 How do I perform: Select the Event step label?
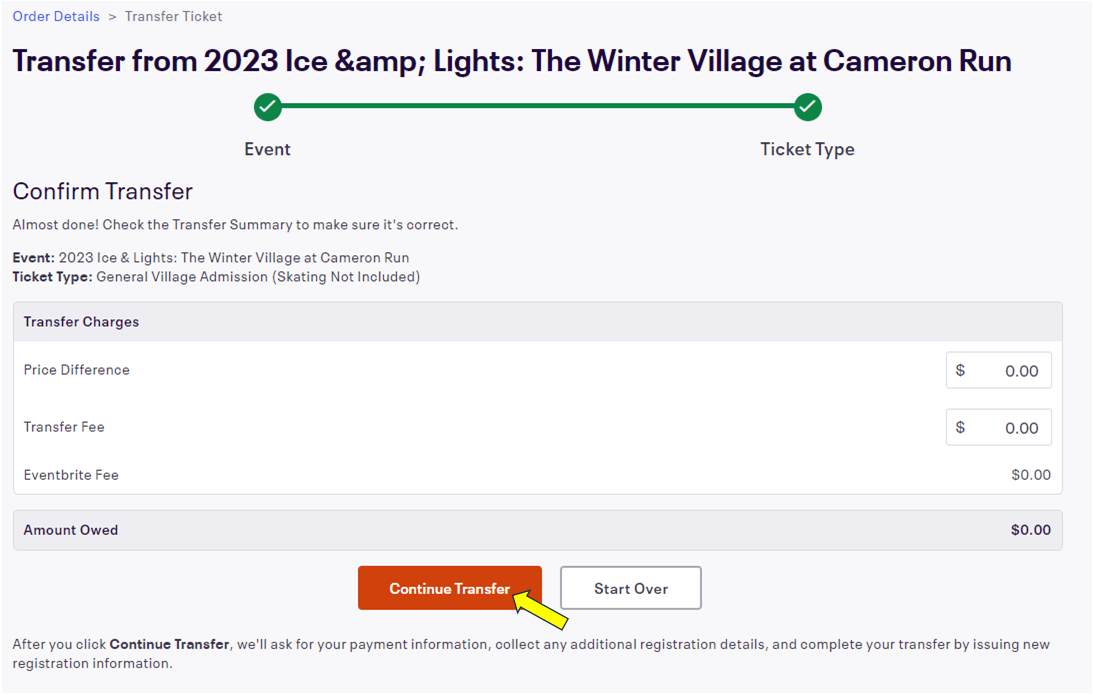coord(267,149)
